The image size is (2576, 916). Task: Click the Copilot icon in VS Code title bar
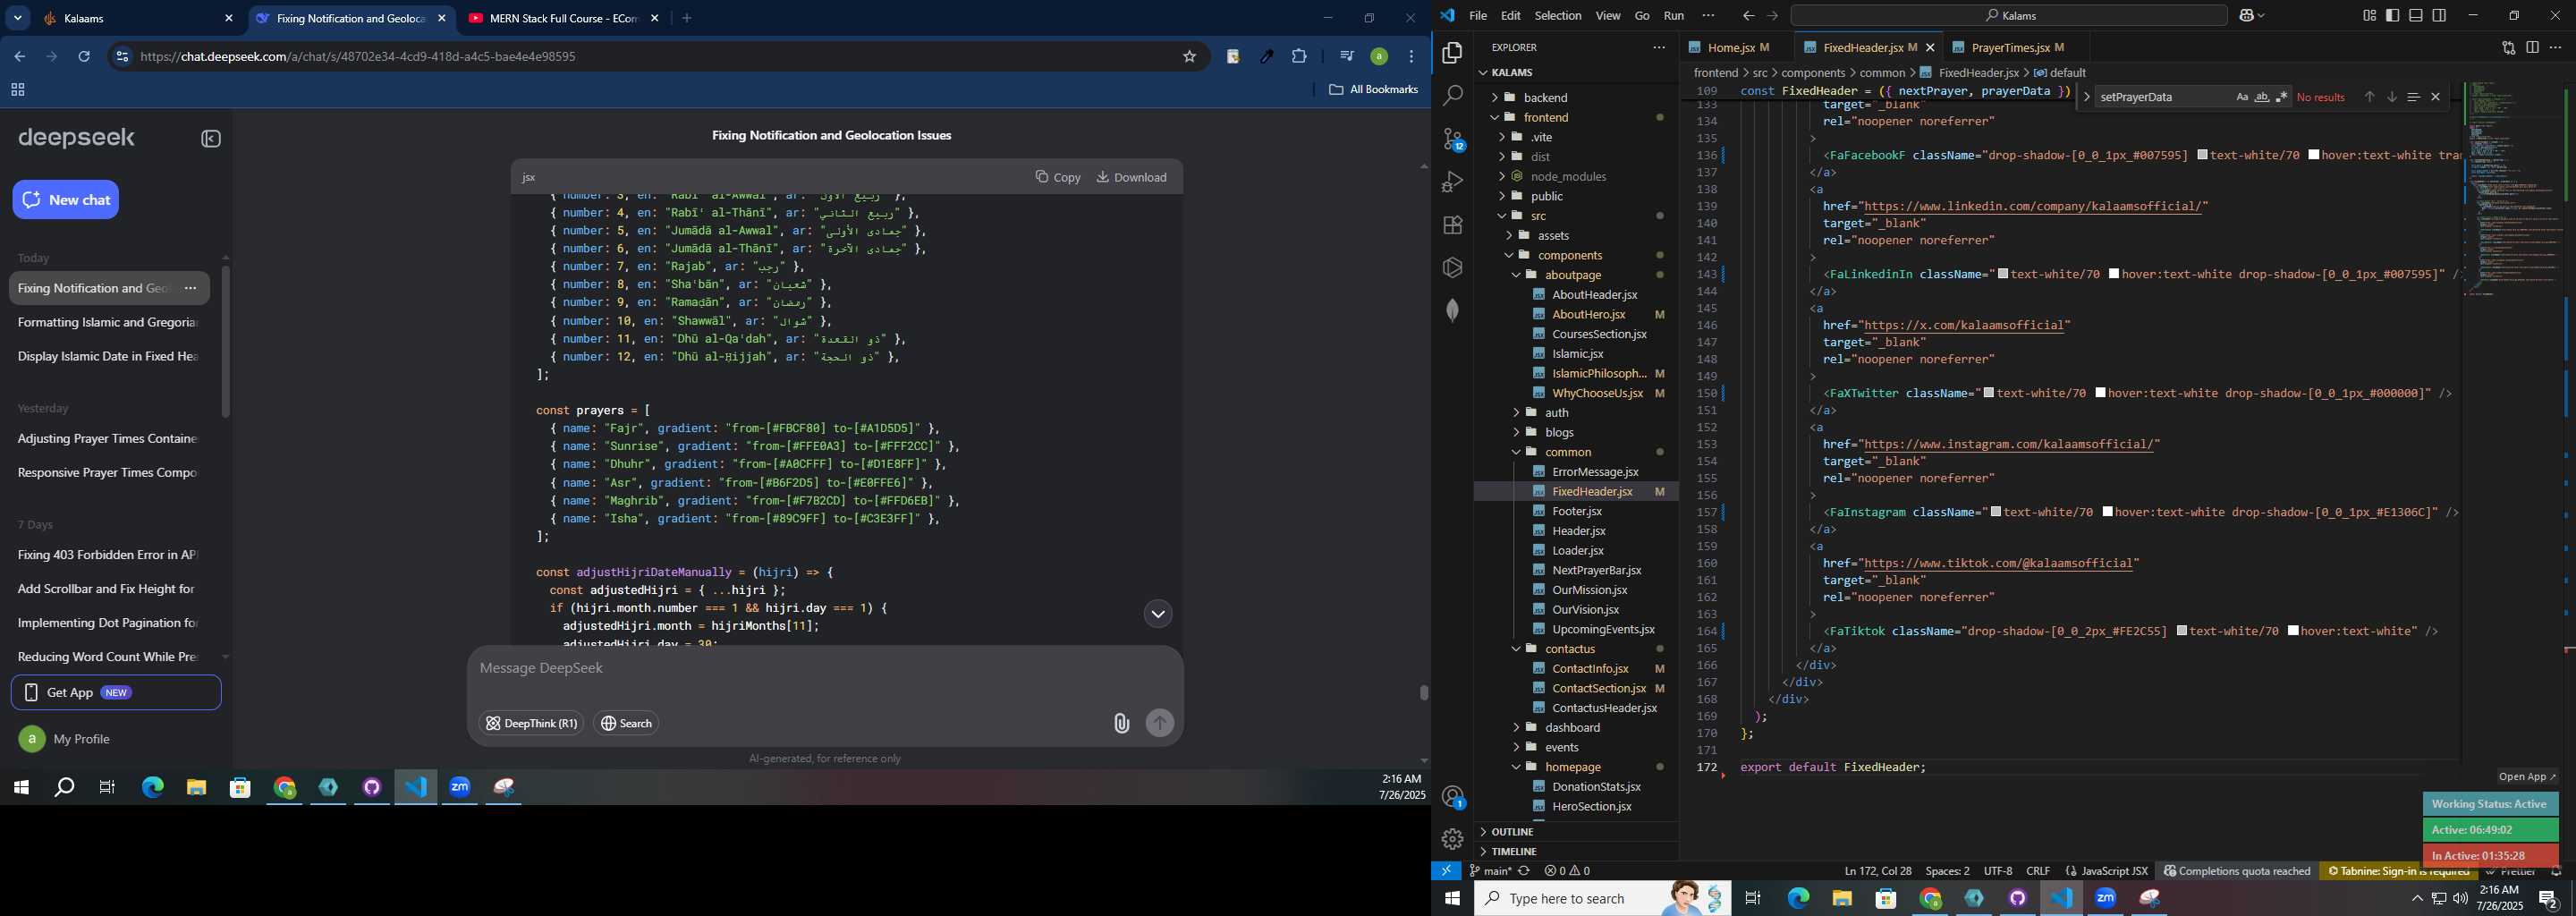[2246, 16]
